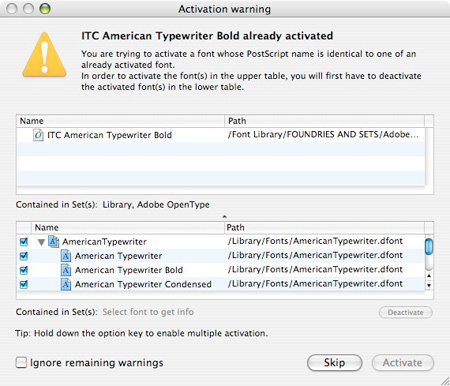
Task: Click the green zoom window button
Action: (x=45, y=8)
